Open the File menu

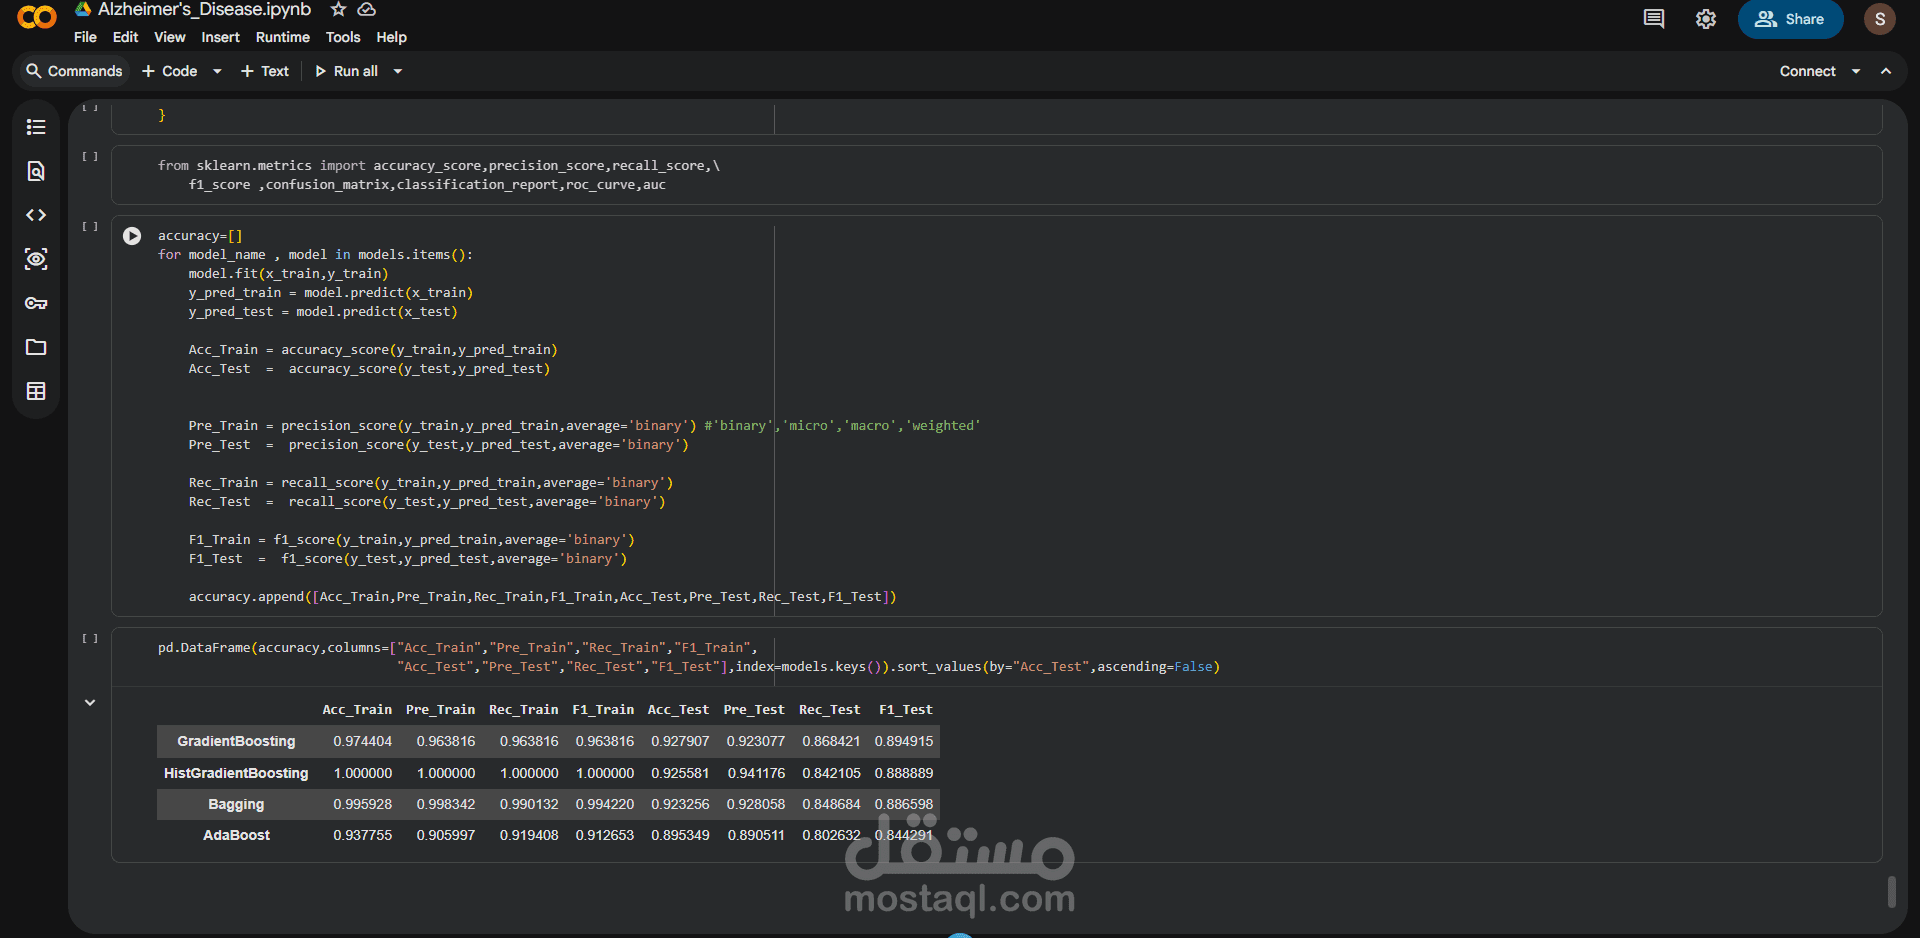[x=85, y=37]
